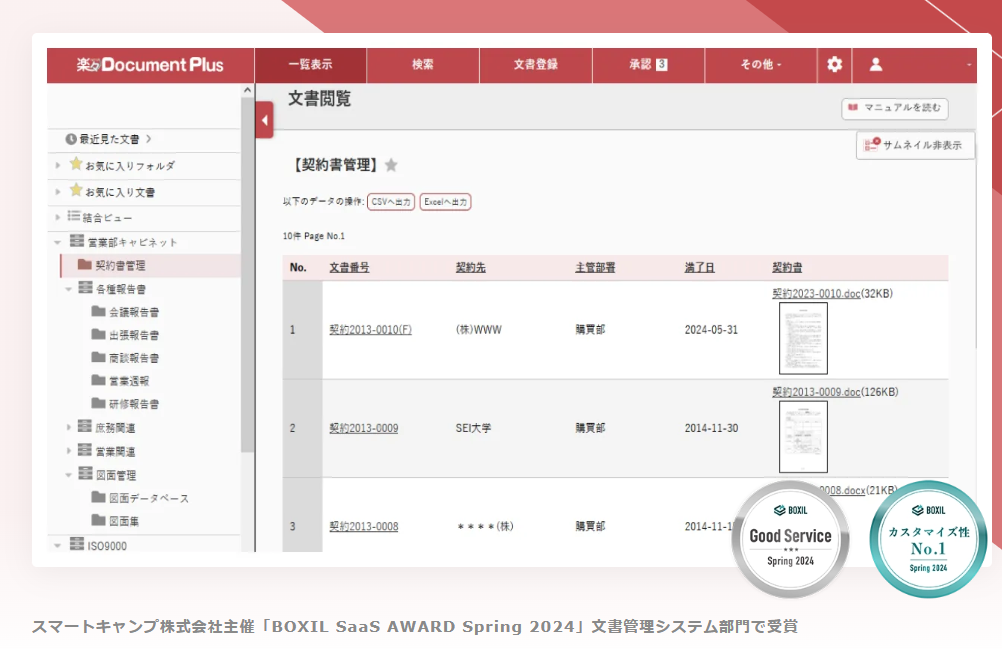Go to the 文書登録 tab

click(536, 65)
